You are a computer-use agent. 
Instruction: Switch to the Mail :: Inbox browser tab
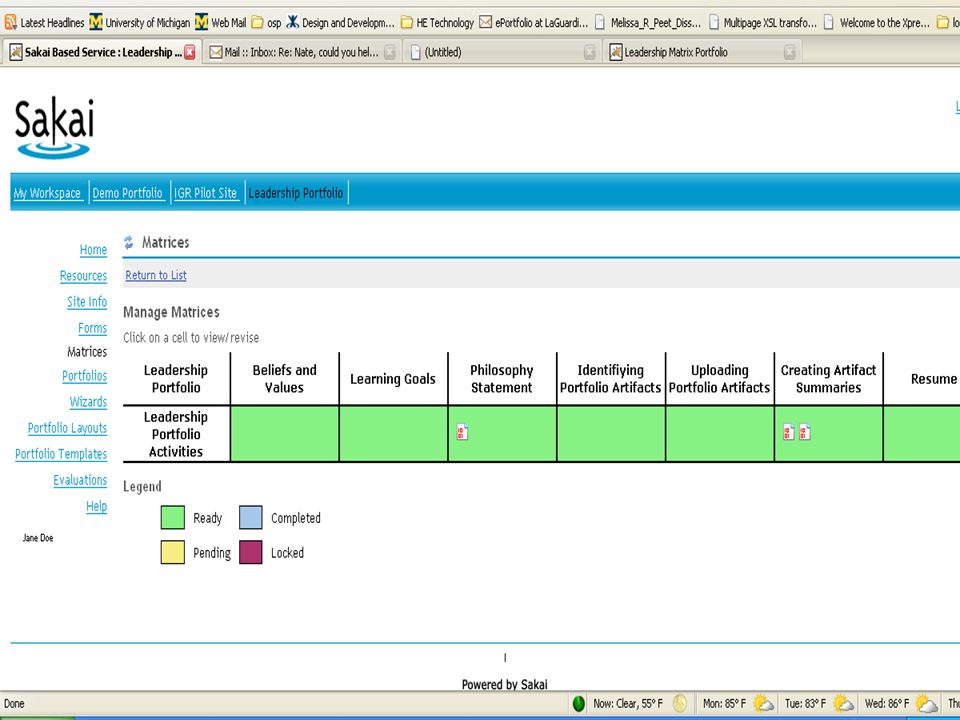click(301, 52)
